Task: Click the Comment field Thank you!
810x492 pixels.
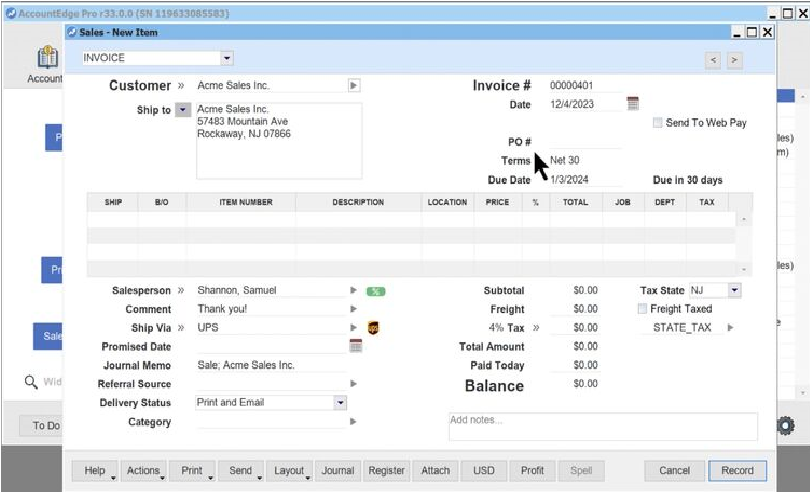Action: click(x=271, y=309)
